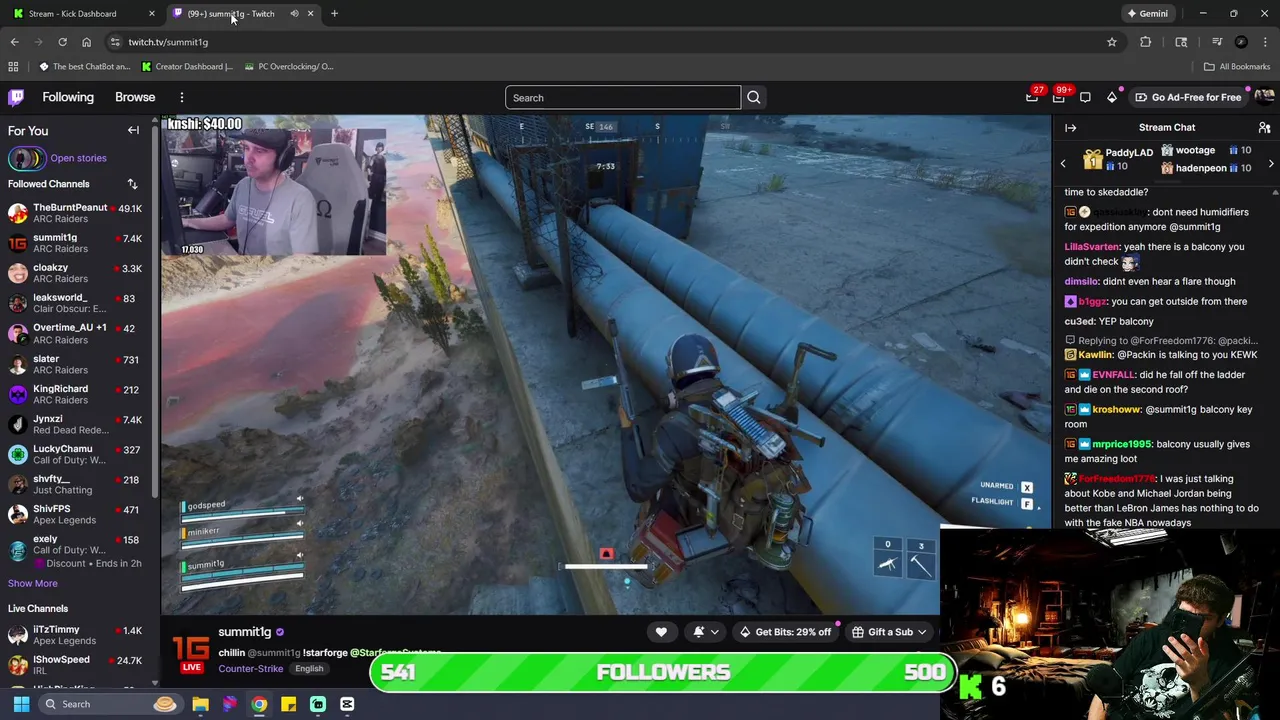Open the chat community users icon
This screenshot has height=720, width=1280.
pos(1264,128)
